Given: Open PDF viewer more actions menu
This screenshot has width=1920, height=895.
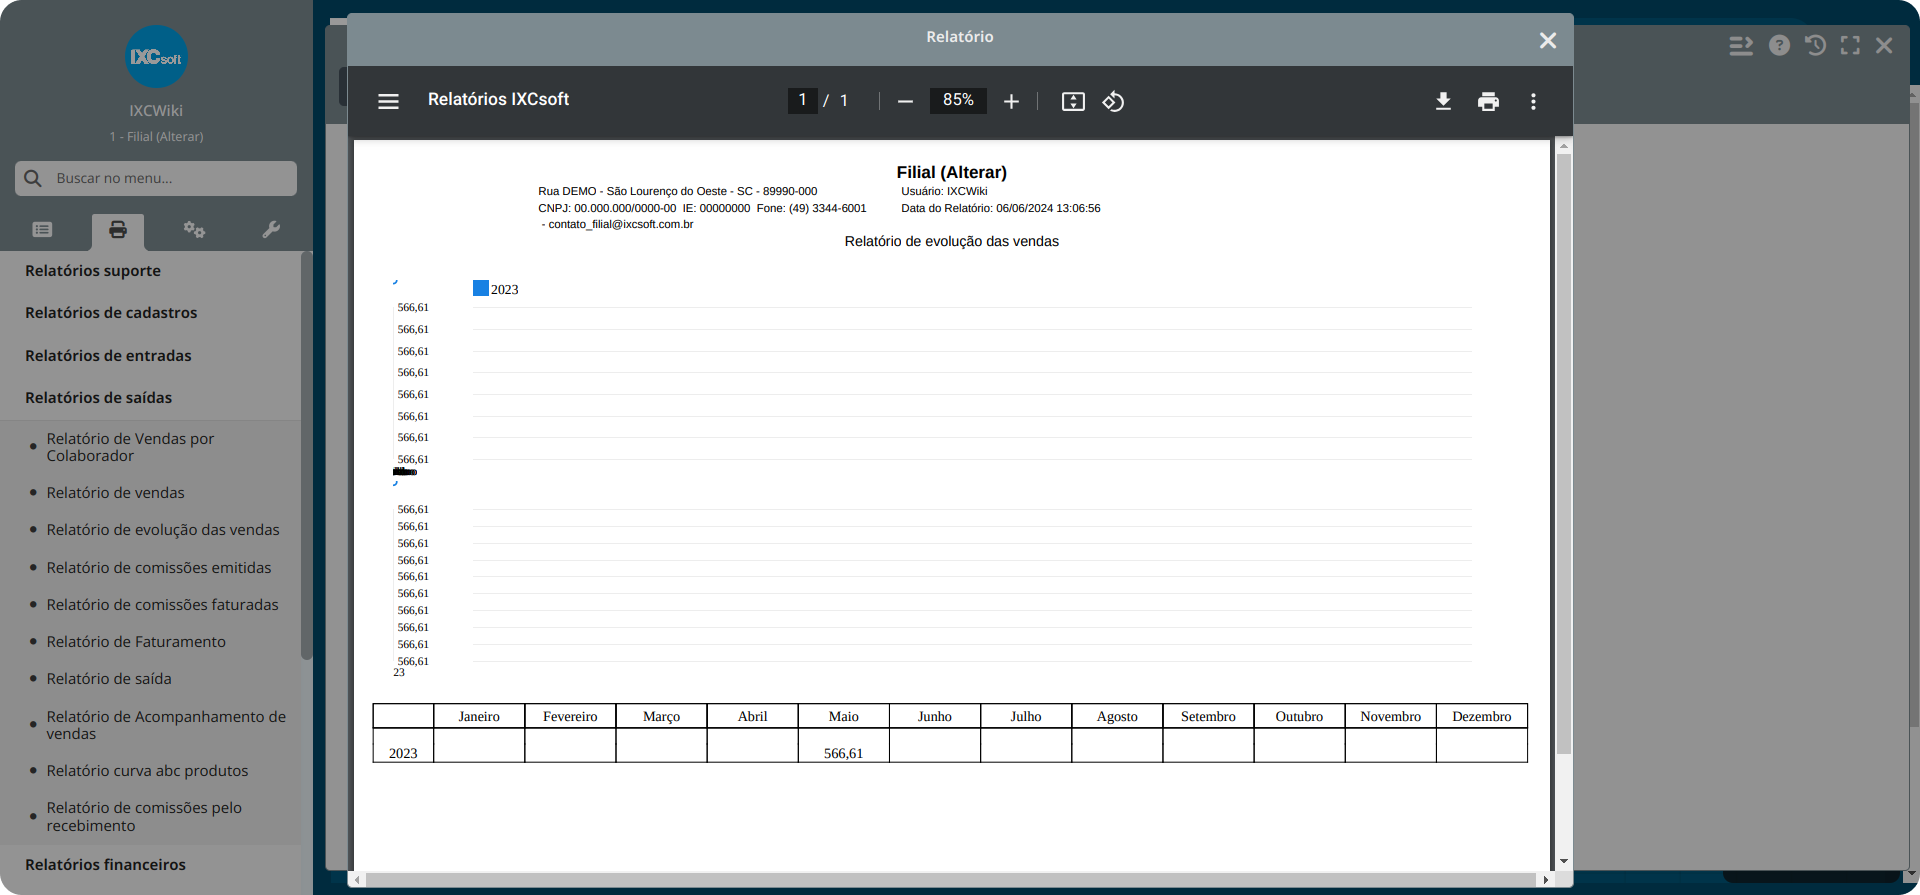Looking at the screenshot, I should 1533,101.
